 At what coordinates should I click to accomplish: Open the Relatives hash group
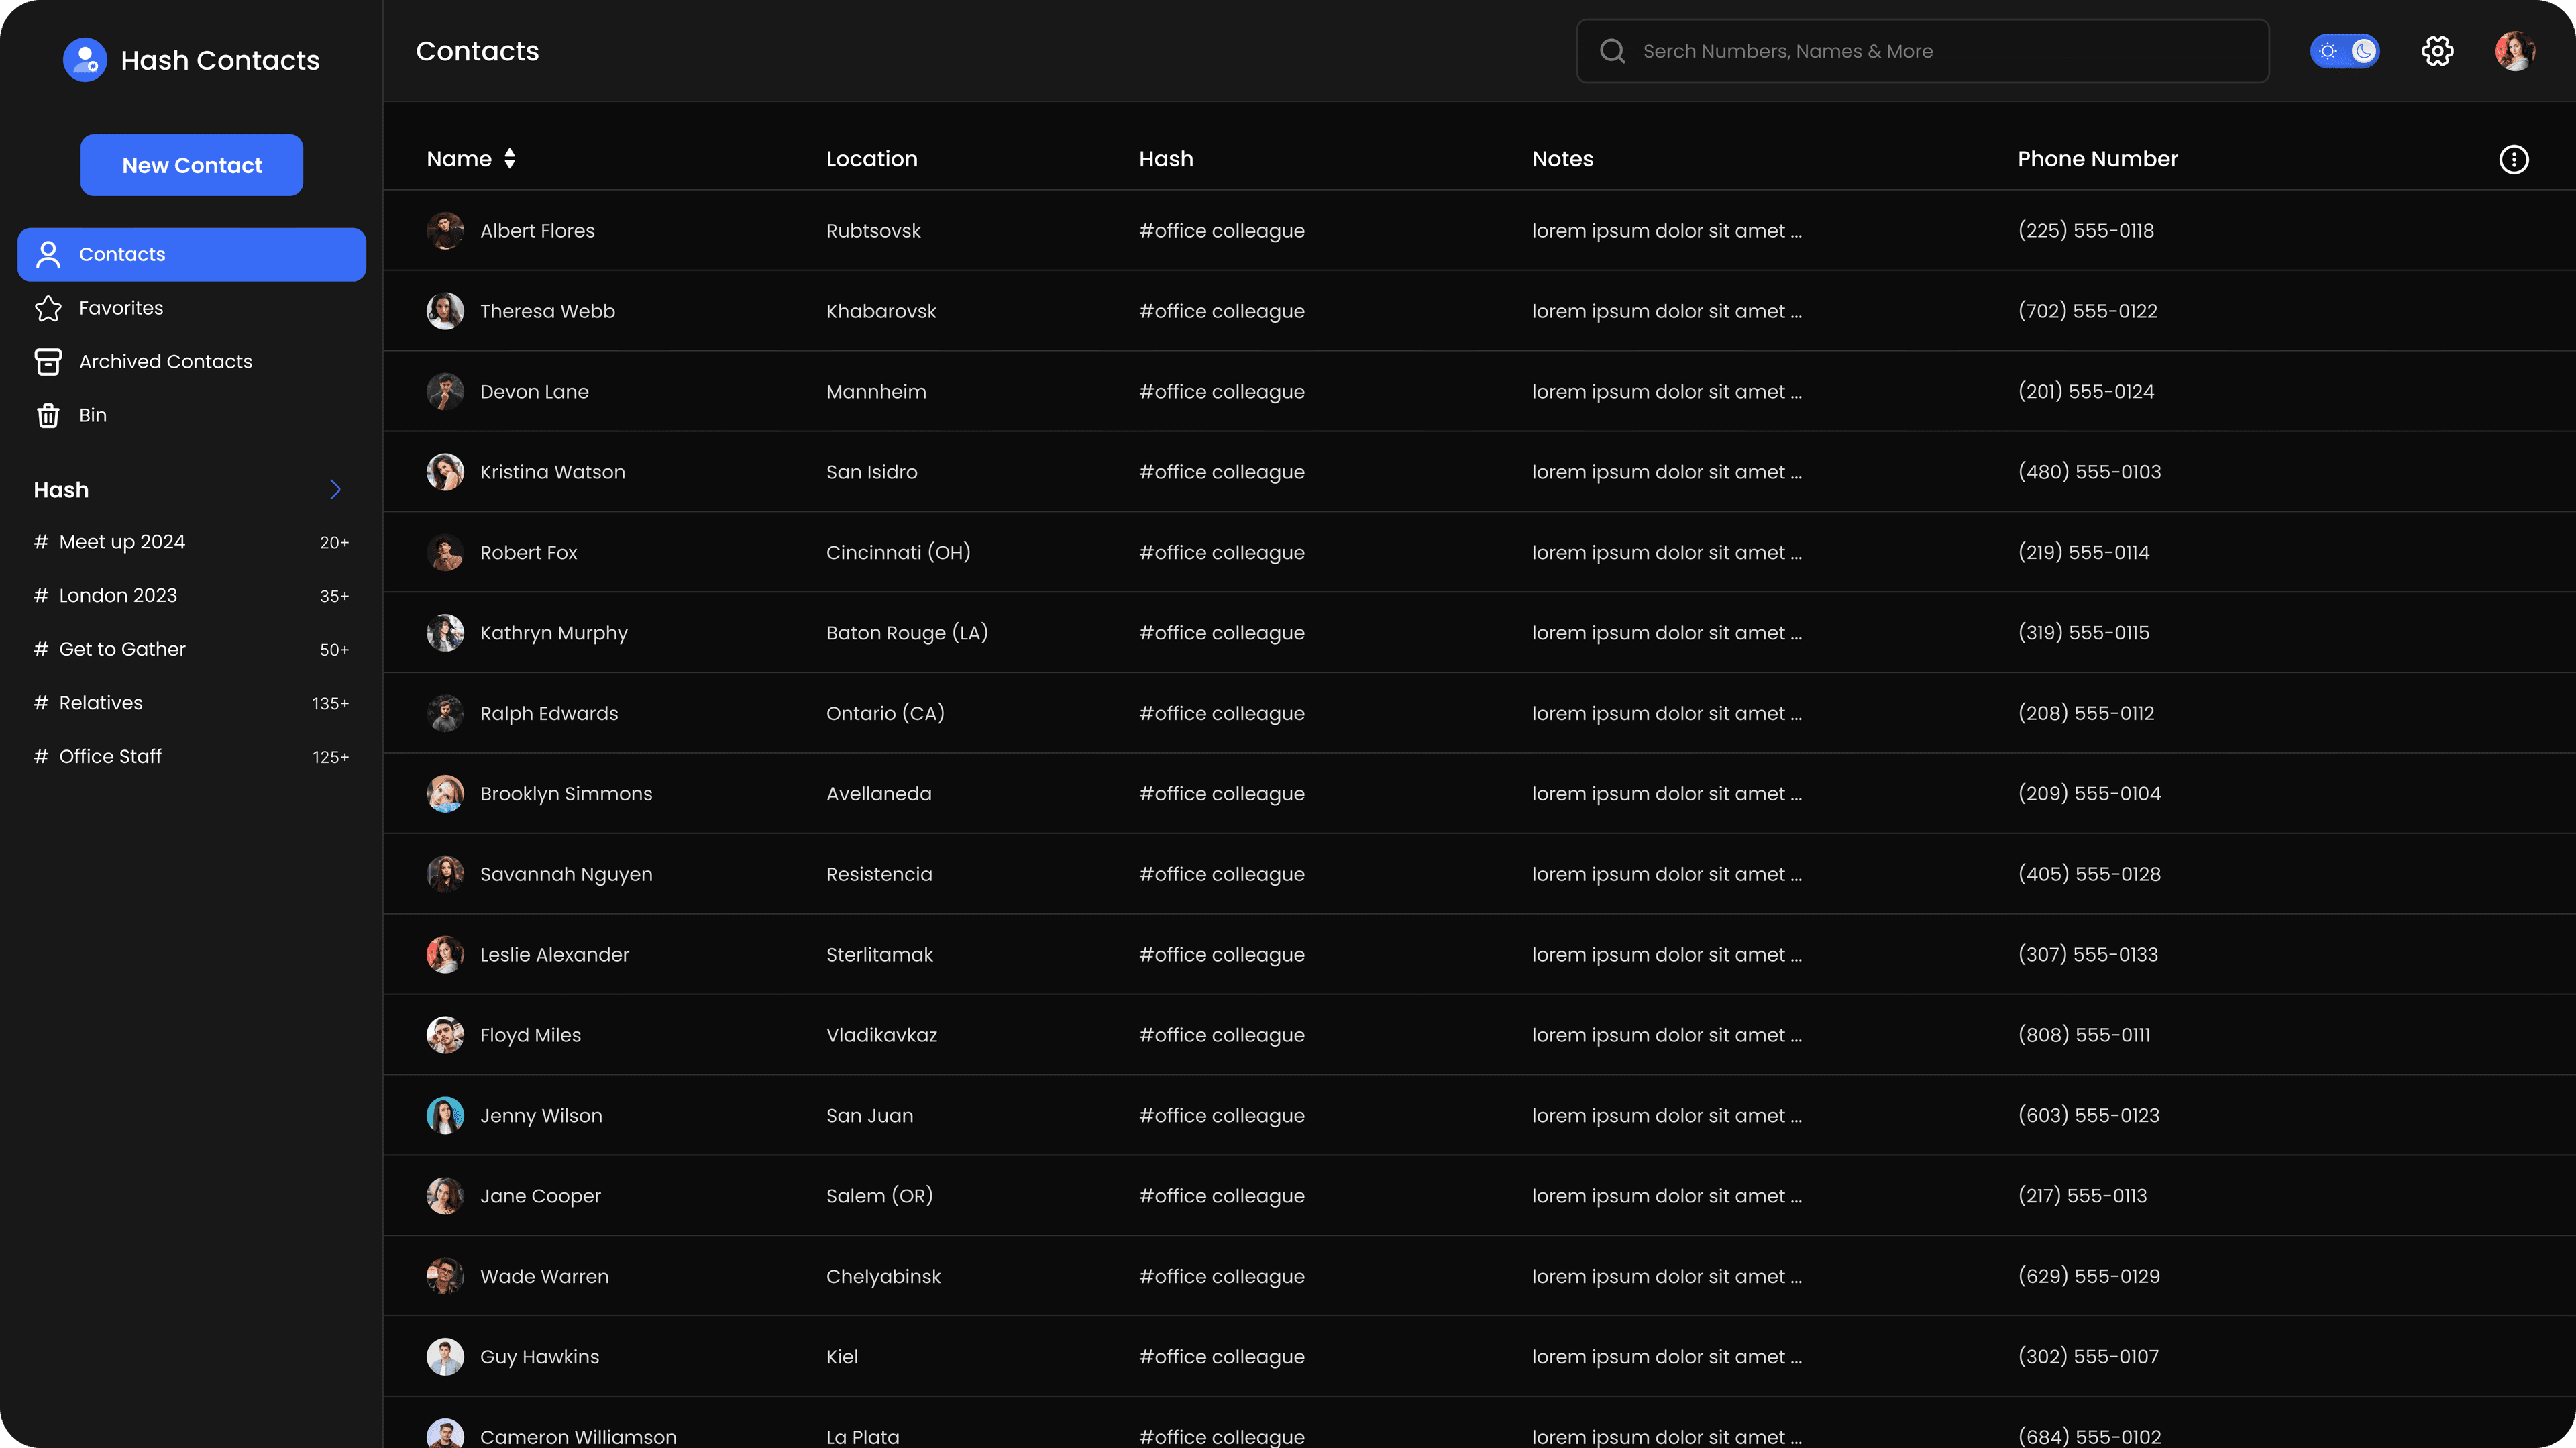(x=100, y=703)
